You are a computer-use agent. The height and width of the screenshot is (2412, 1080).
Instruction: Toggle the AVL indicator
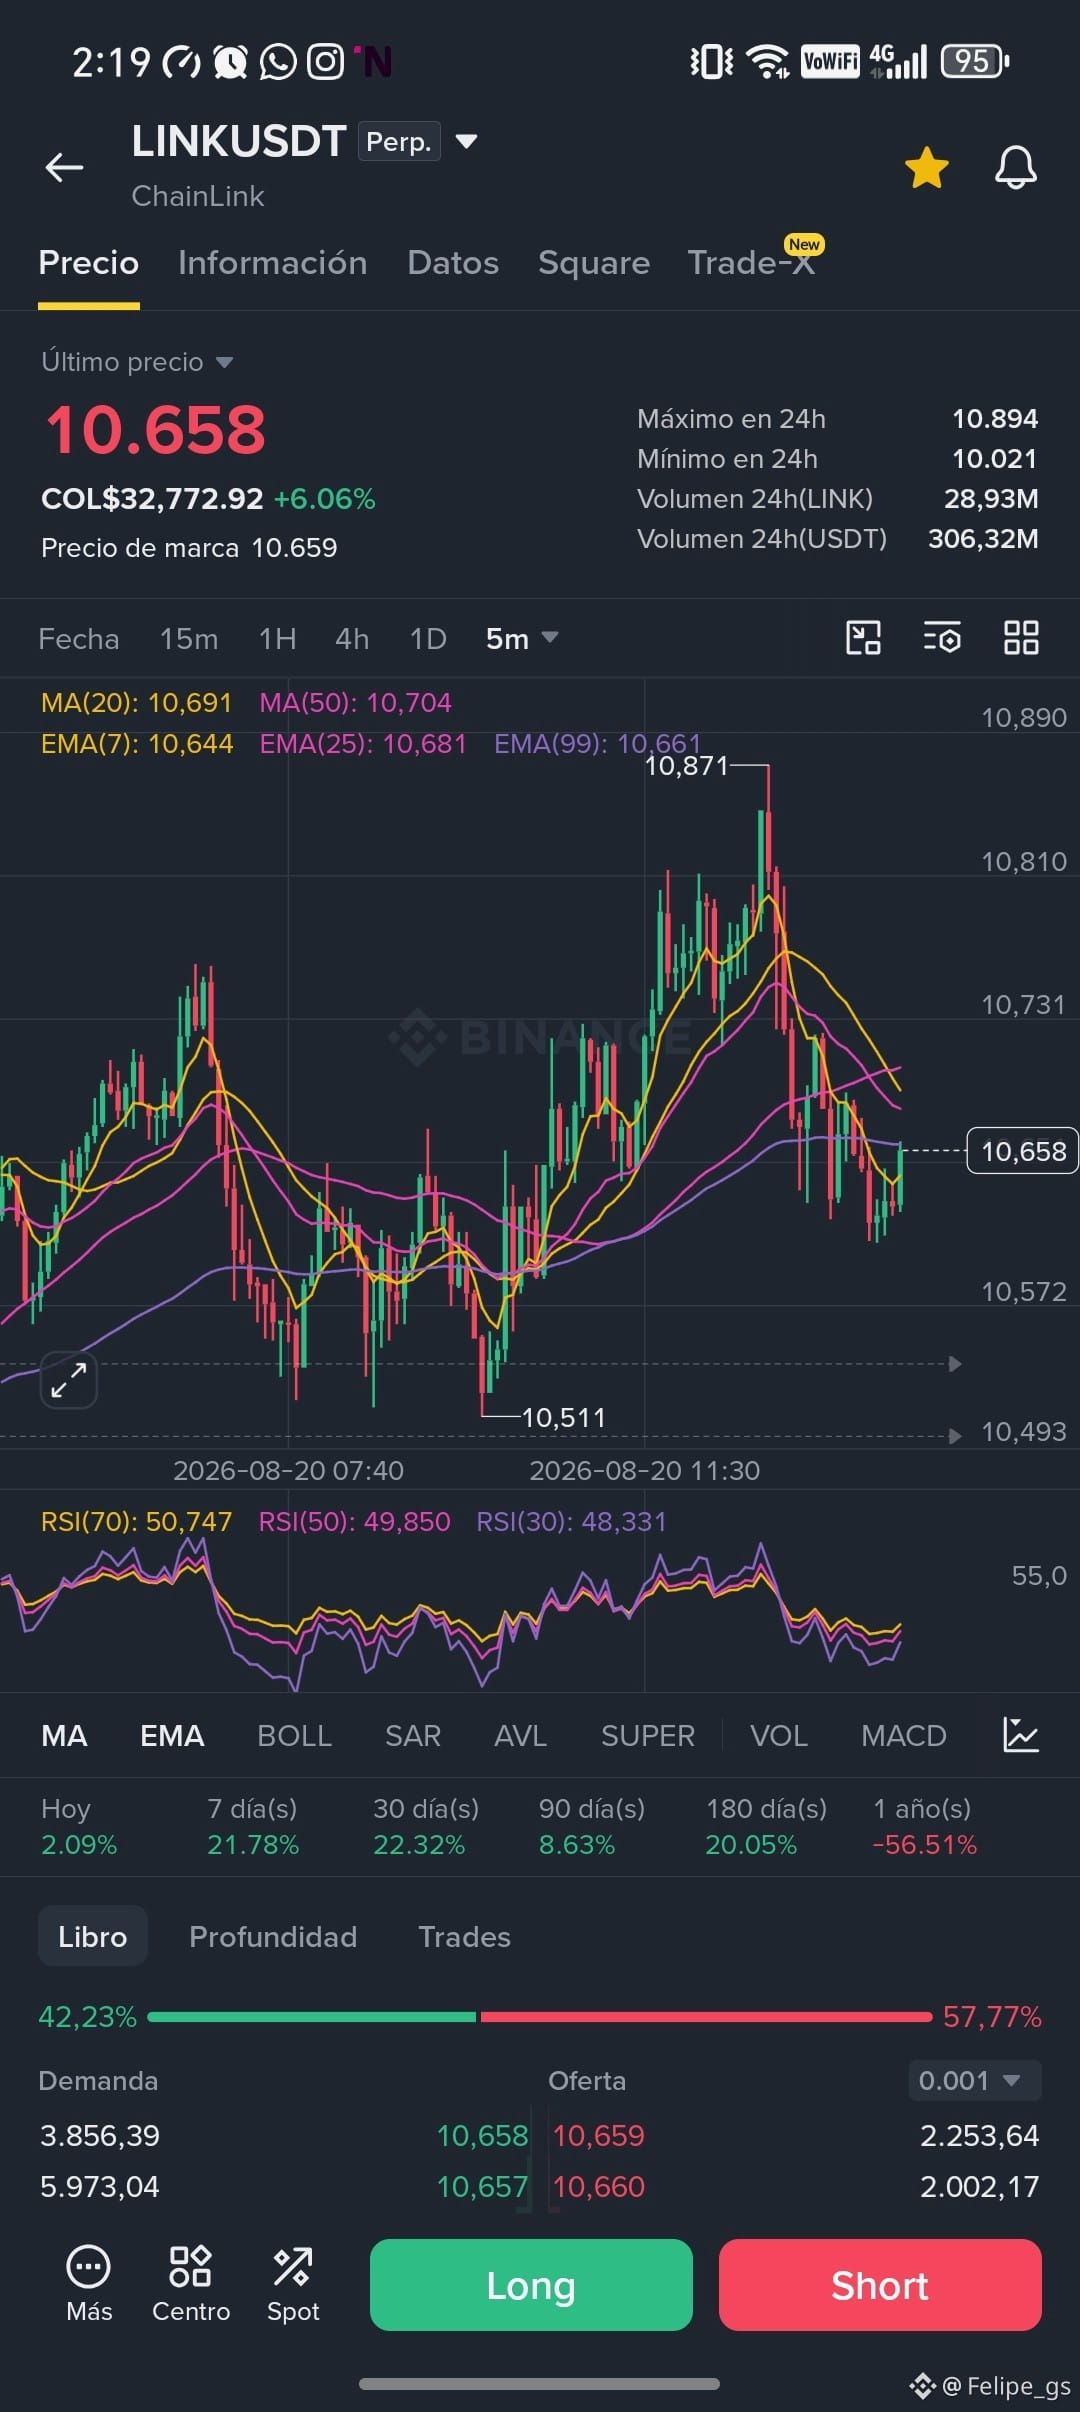click(520, 1736)
